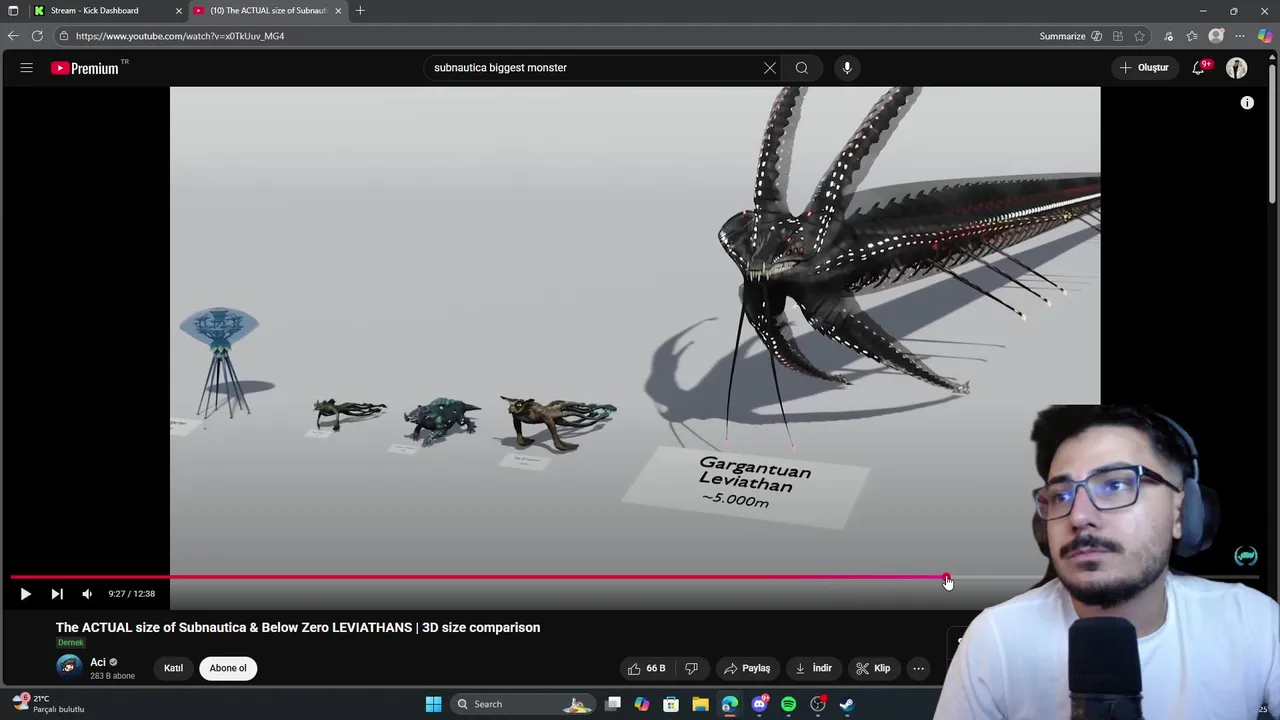Image resolution: width=1280 pixels, height=720 pixels.
Task: Open Microsoft Store from taskbar
Action: coord(671,704)
